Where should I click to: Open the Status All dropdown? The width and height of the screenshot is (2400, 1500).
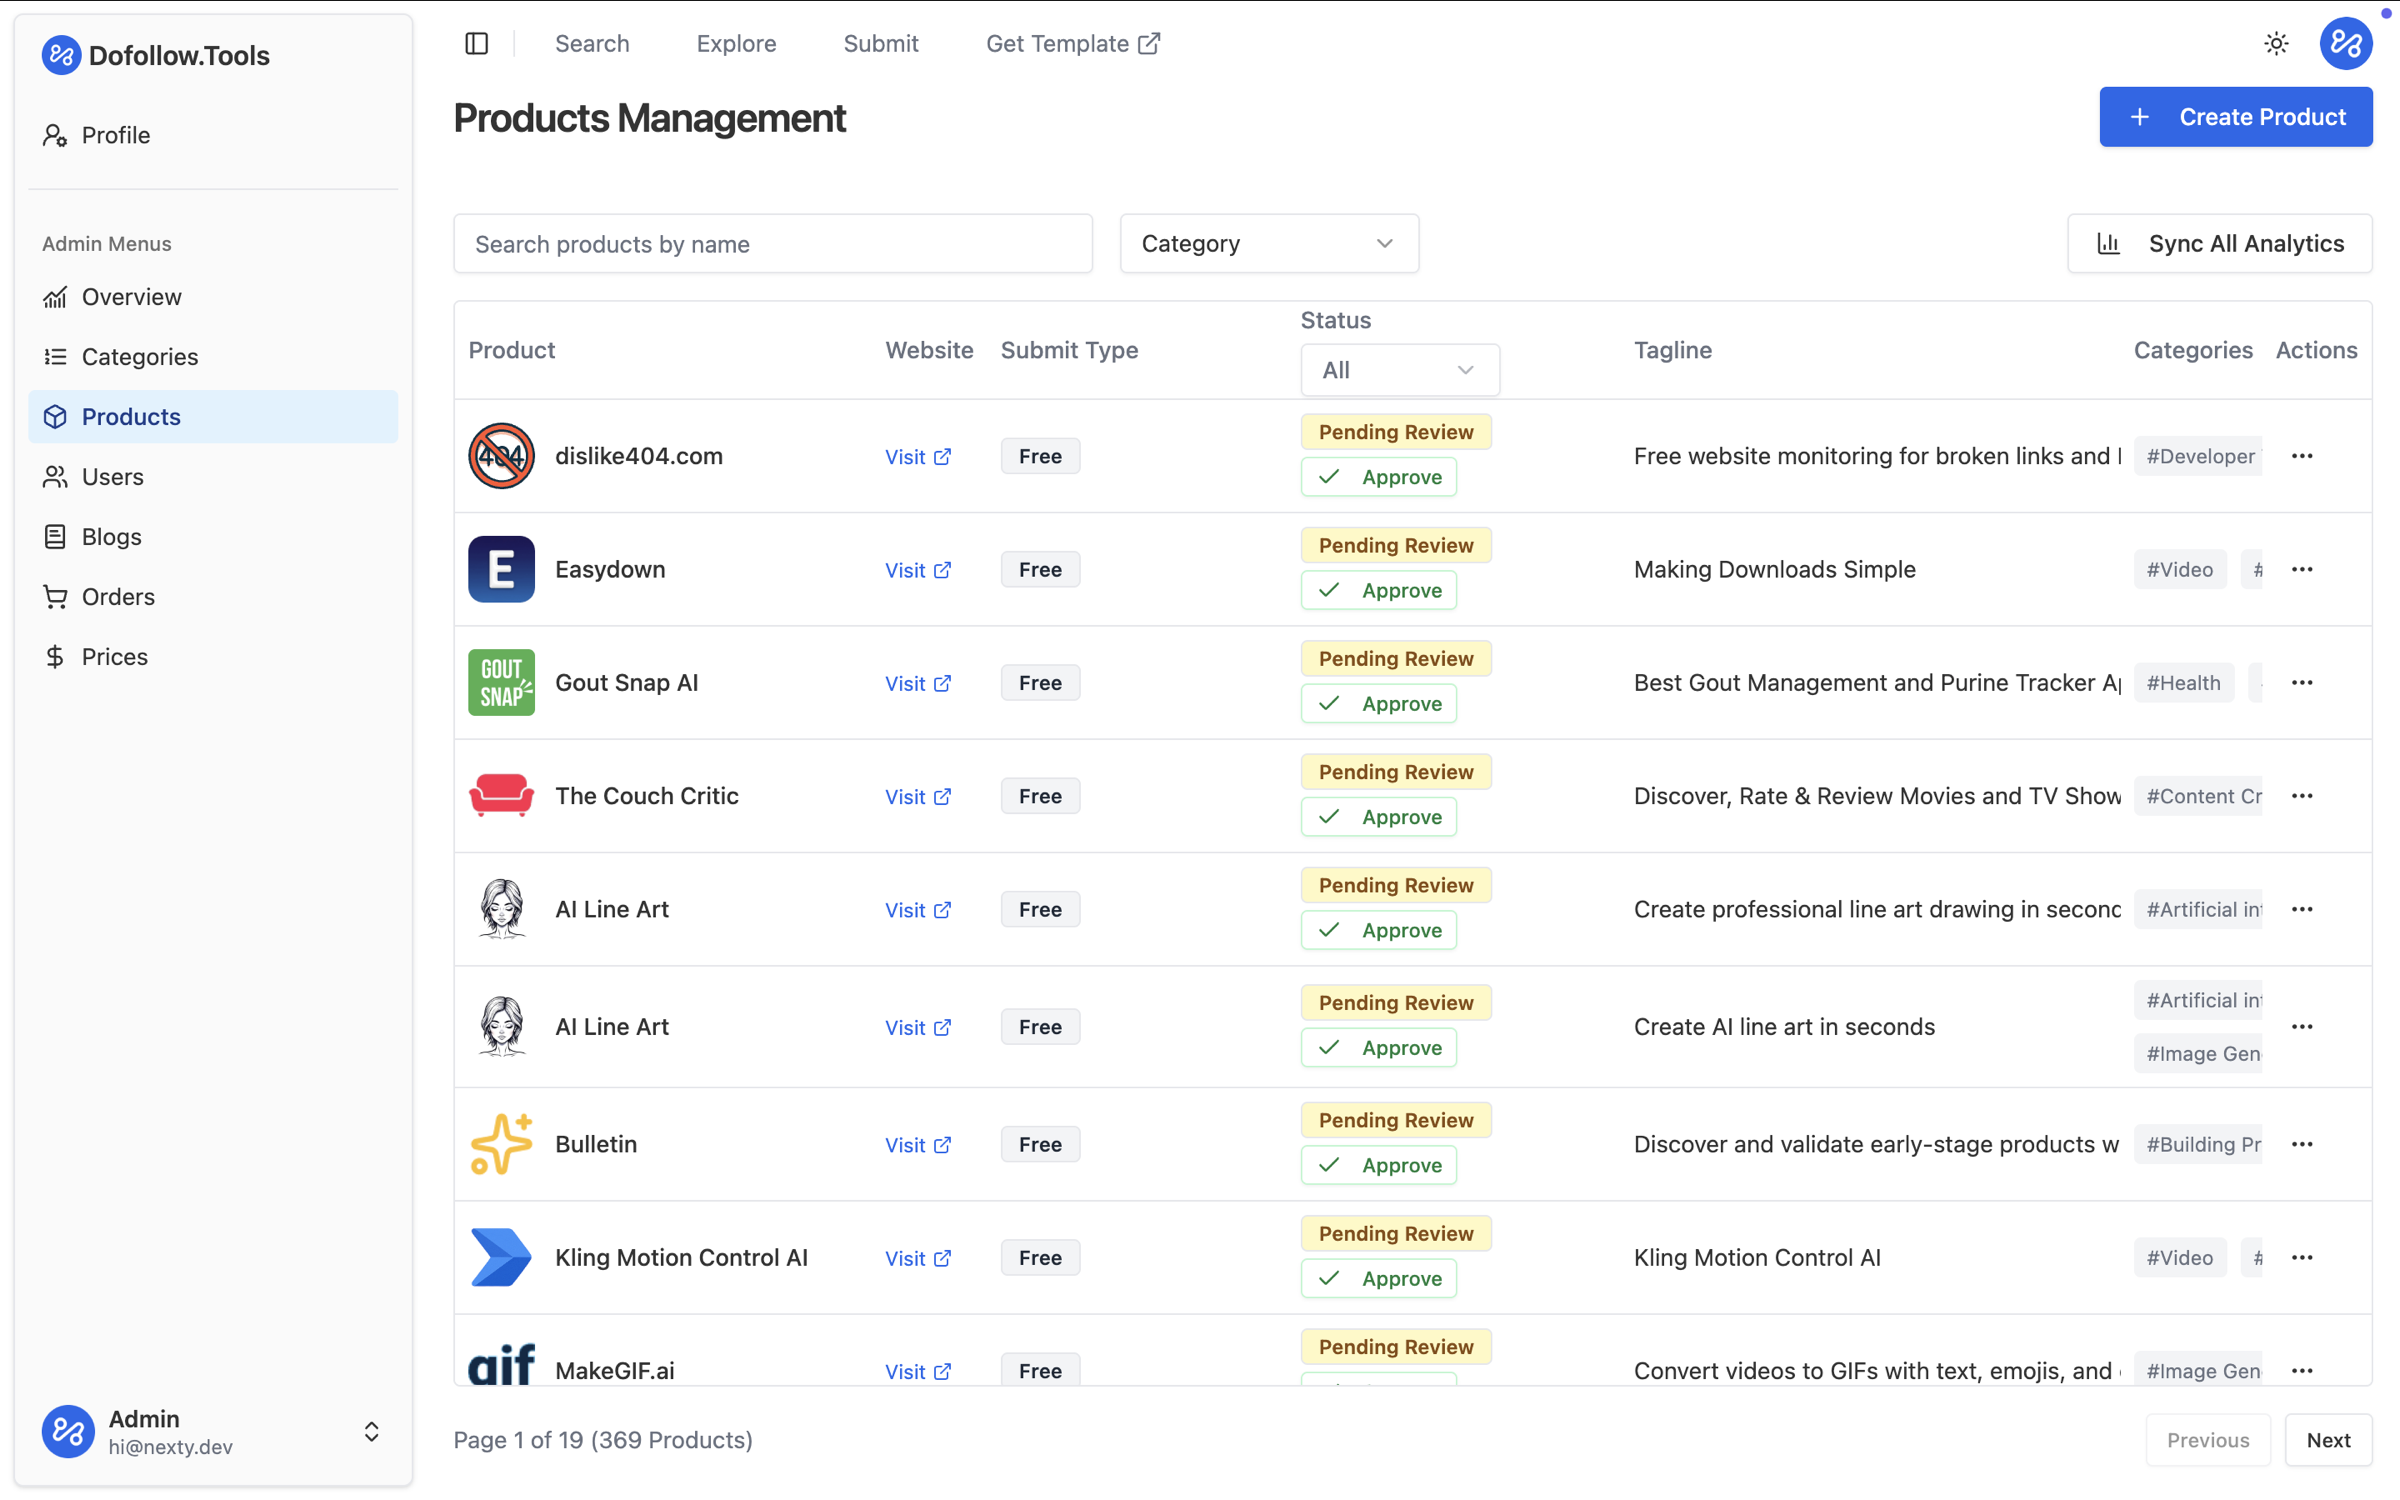click(1399, 370)
